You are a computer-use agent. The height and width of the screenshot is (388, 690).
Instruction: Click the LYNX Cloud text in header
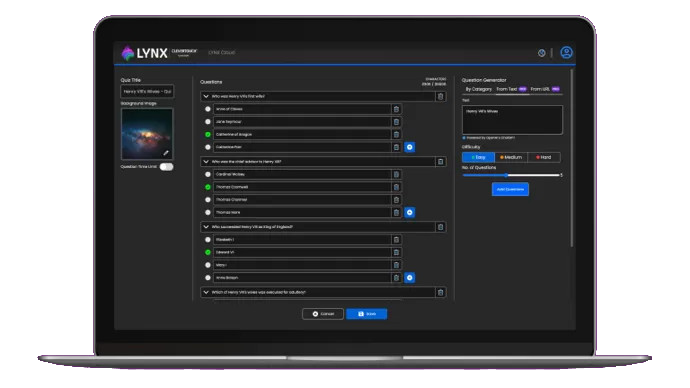(x=221, y=53)
